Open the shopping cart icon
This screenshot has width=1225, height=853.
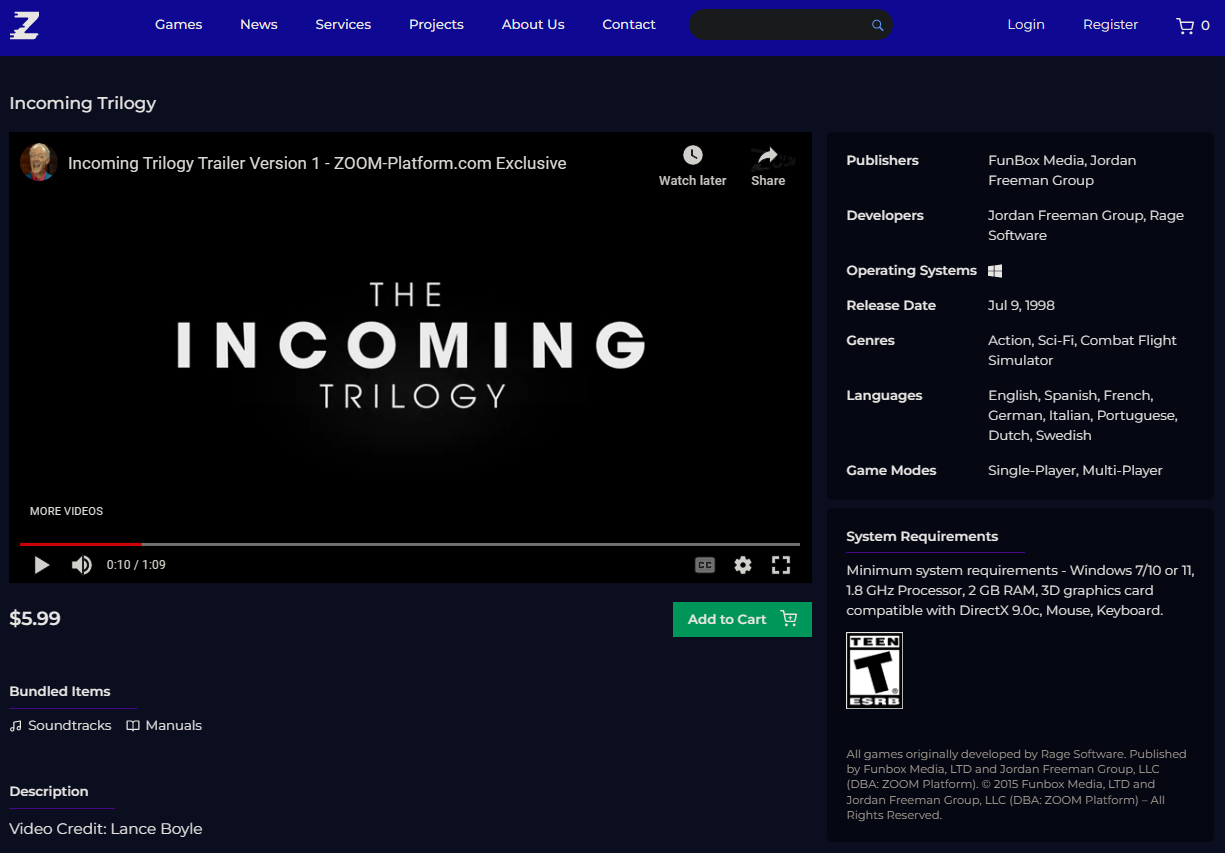click(x=1185, y=26)
